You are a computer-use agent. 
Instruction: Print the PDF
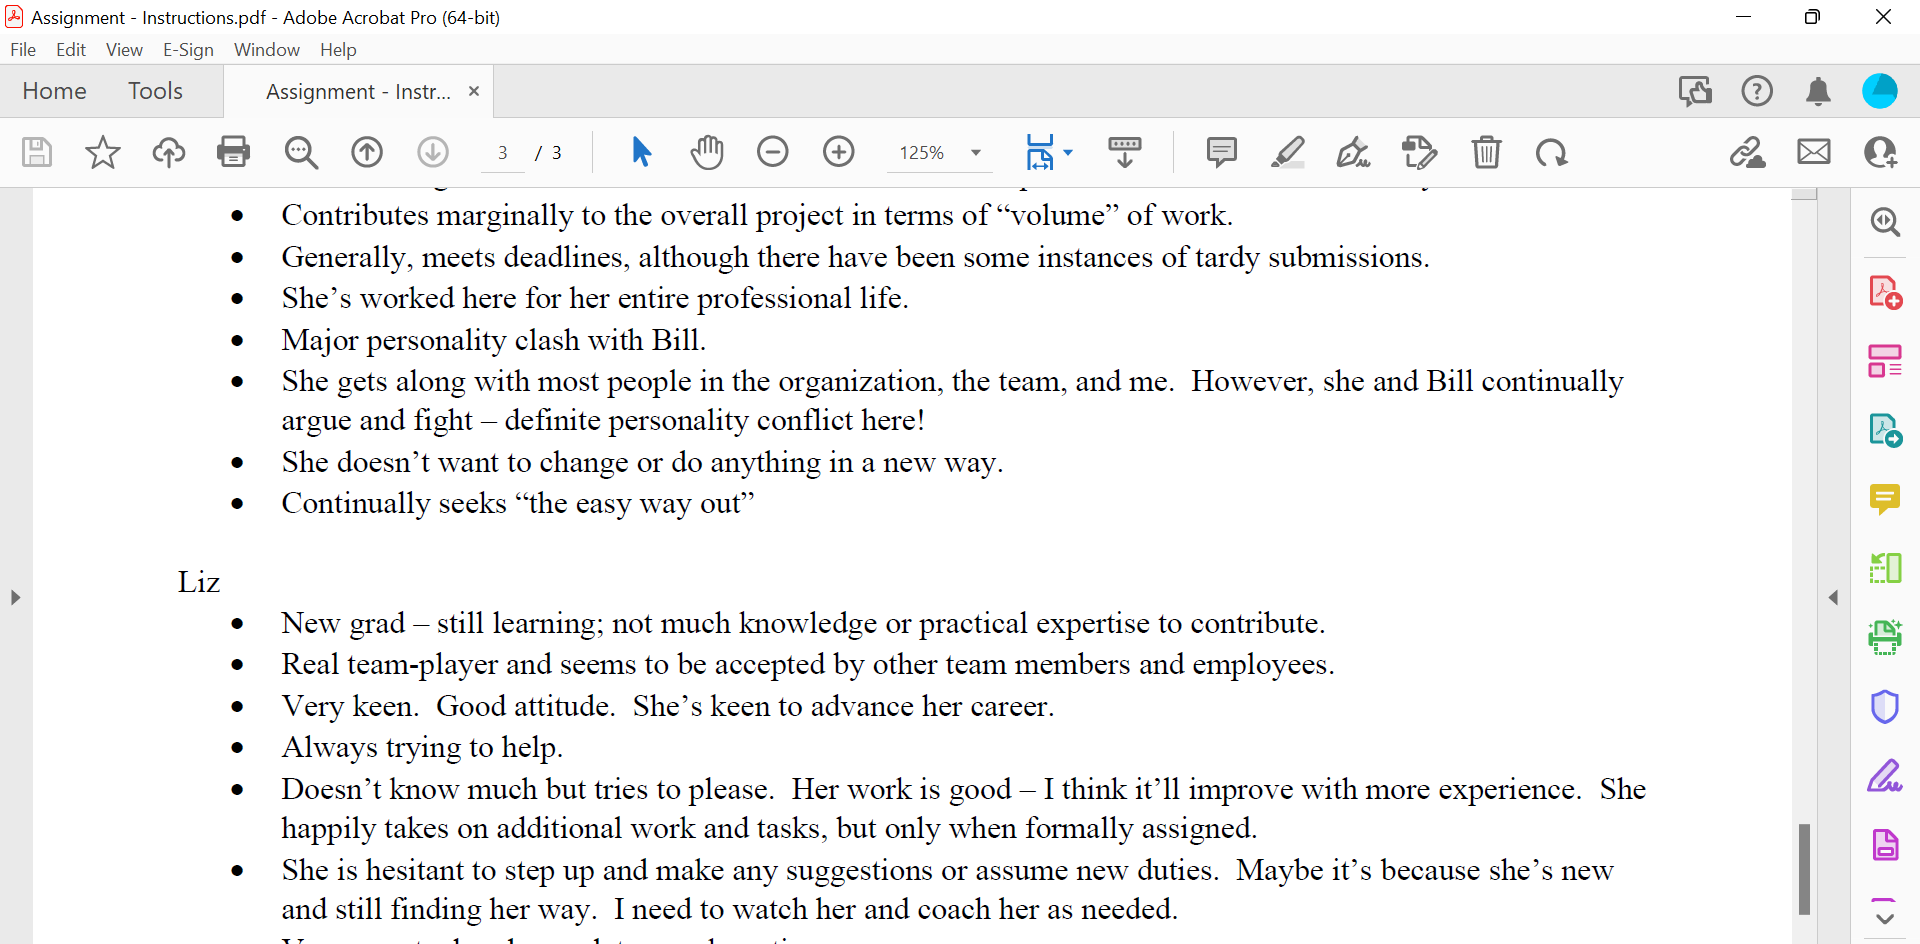tap(232, 152)
